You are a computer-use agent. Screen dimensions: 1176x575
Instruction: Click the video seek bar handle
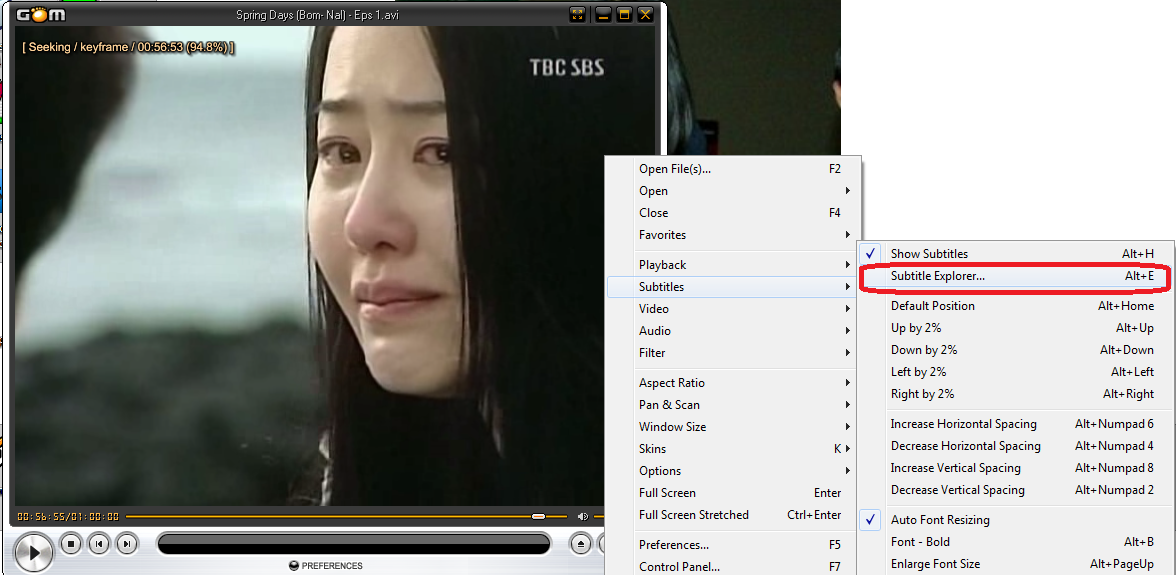[x=538, y=517]
